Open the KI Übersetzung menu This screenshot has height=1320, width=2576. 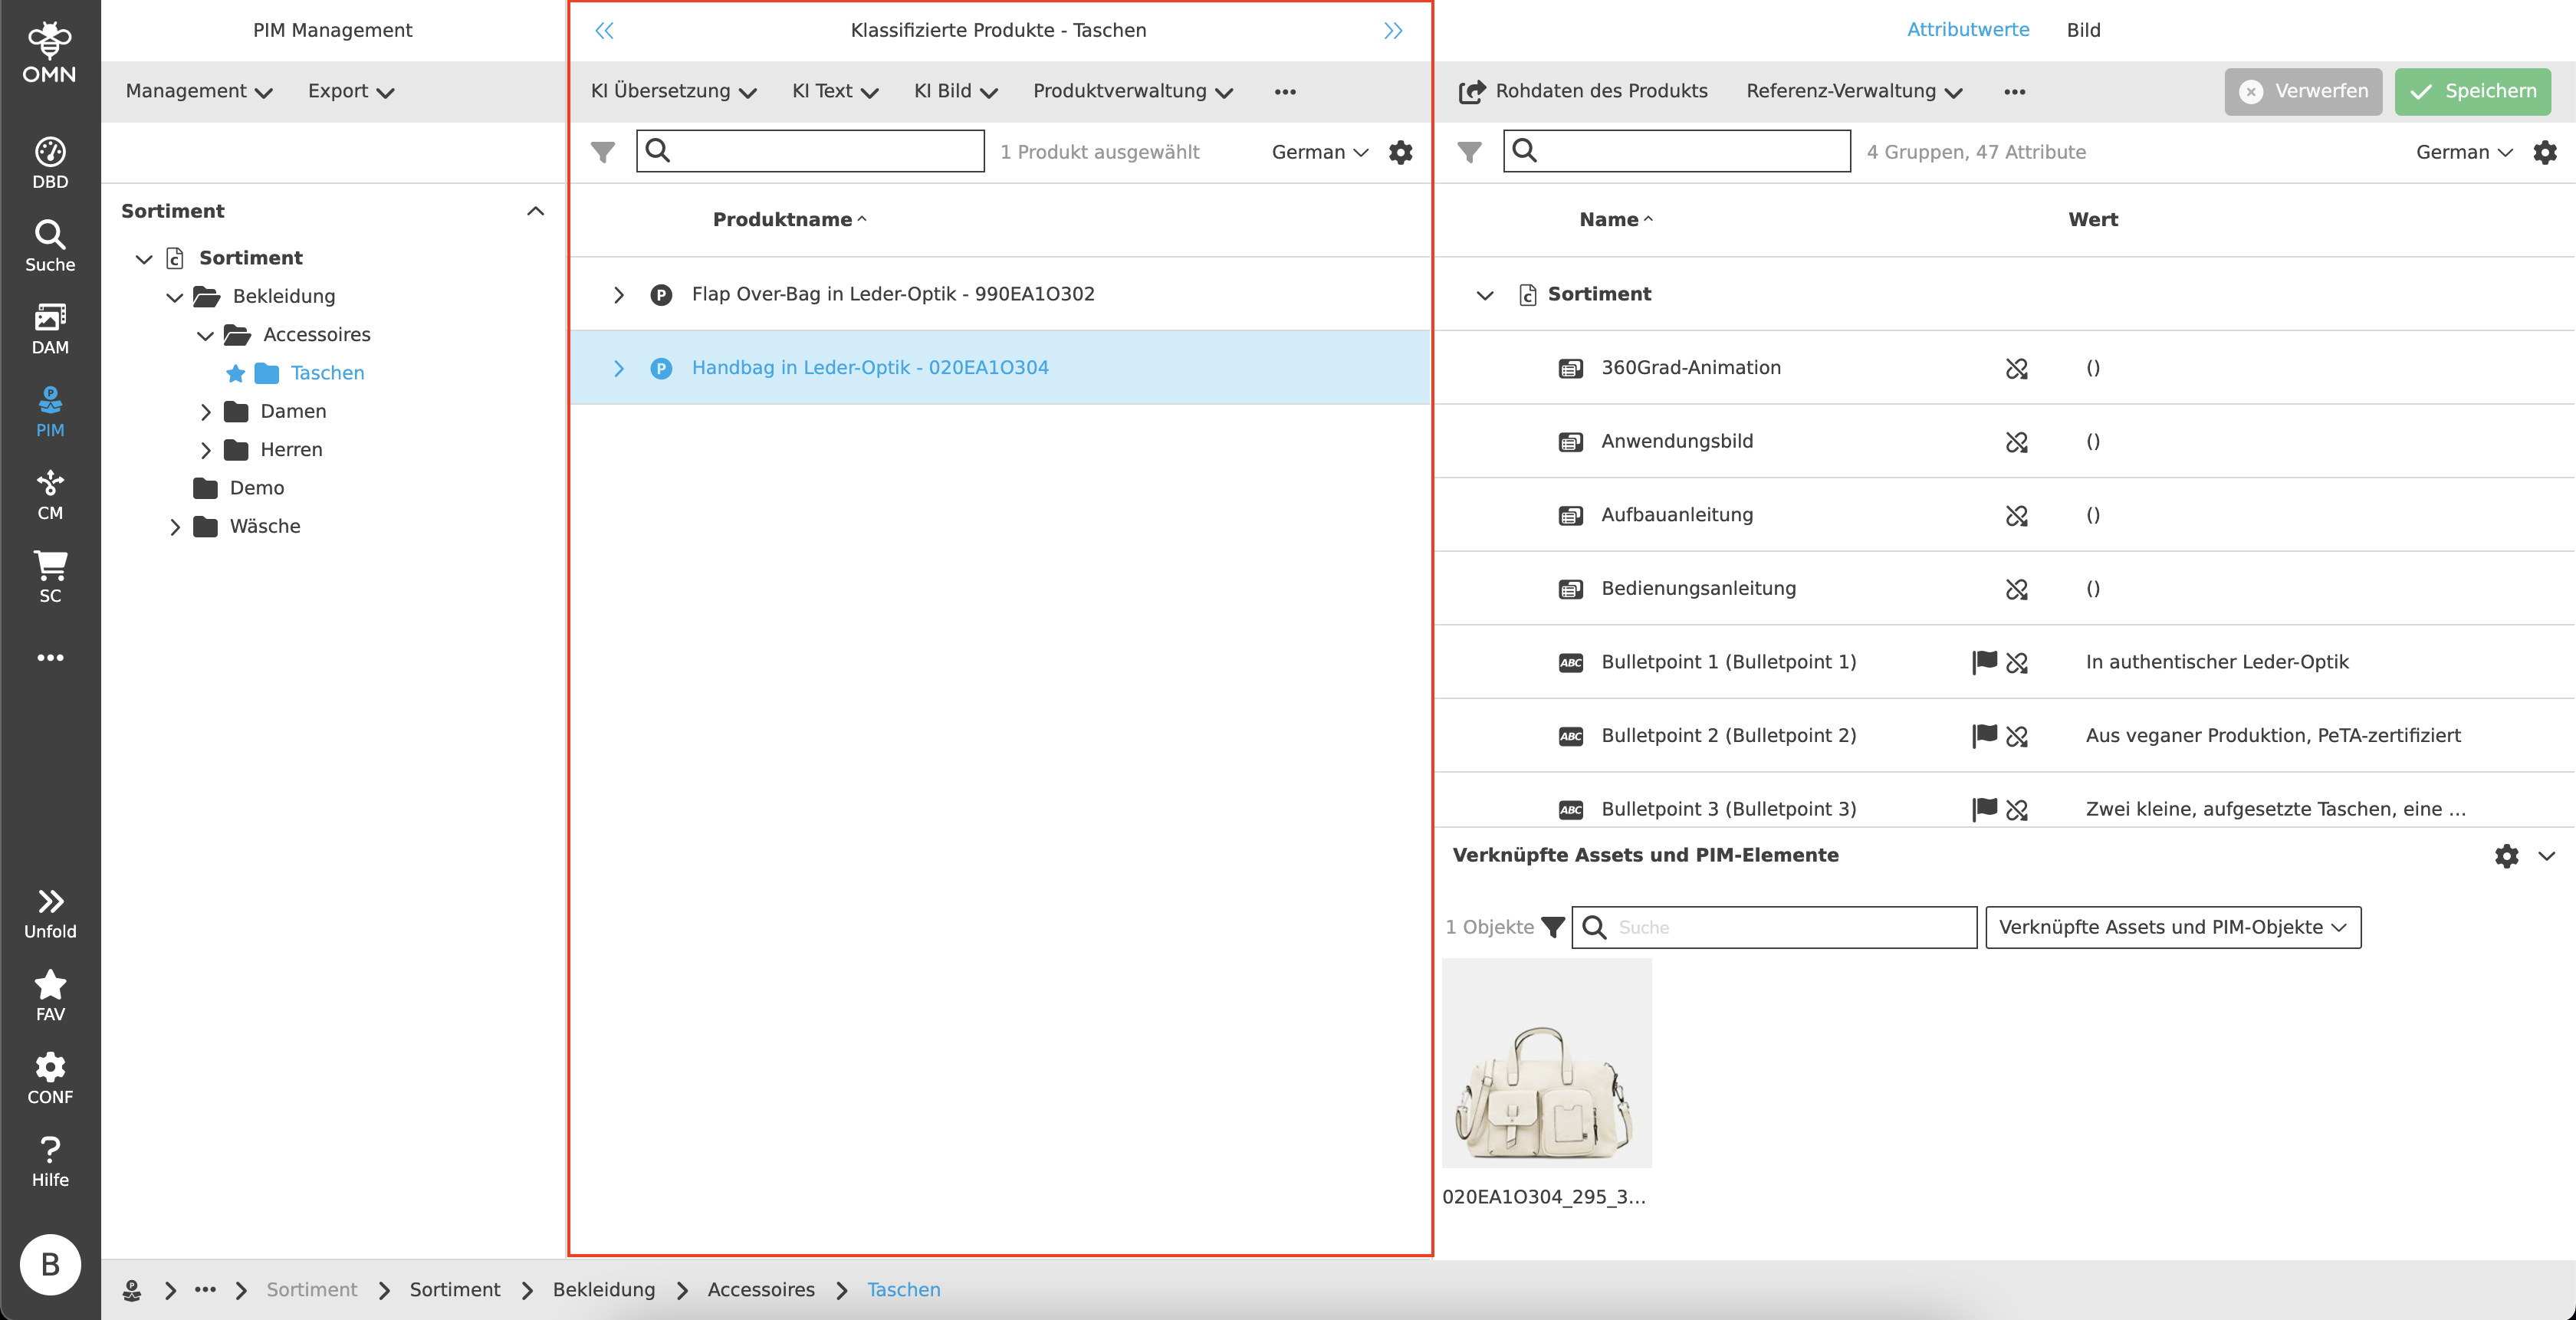672,91
